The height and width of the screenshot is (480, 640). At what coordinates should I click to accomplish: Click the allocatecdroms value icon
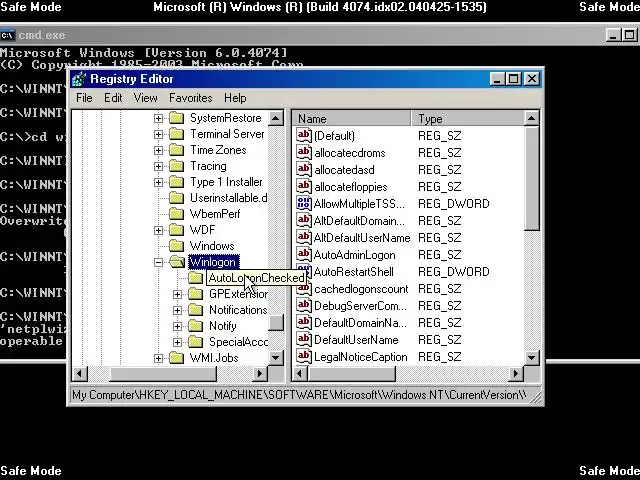(304, 152)
